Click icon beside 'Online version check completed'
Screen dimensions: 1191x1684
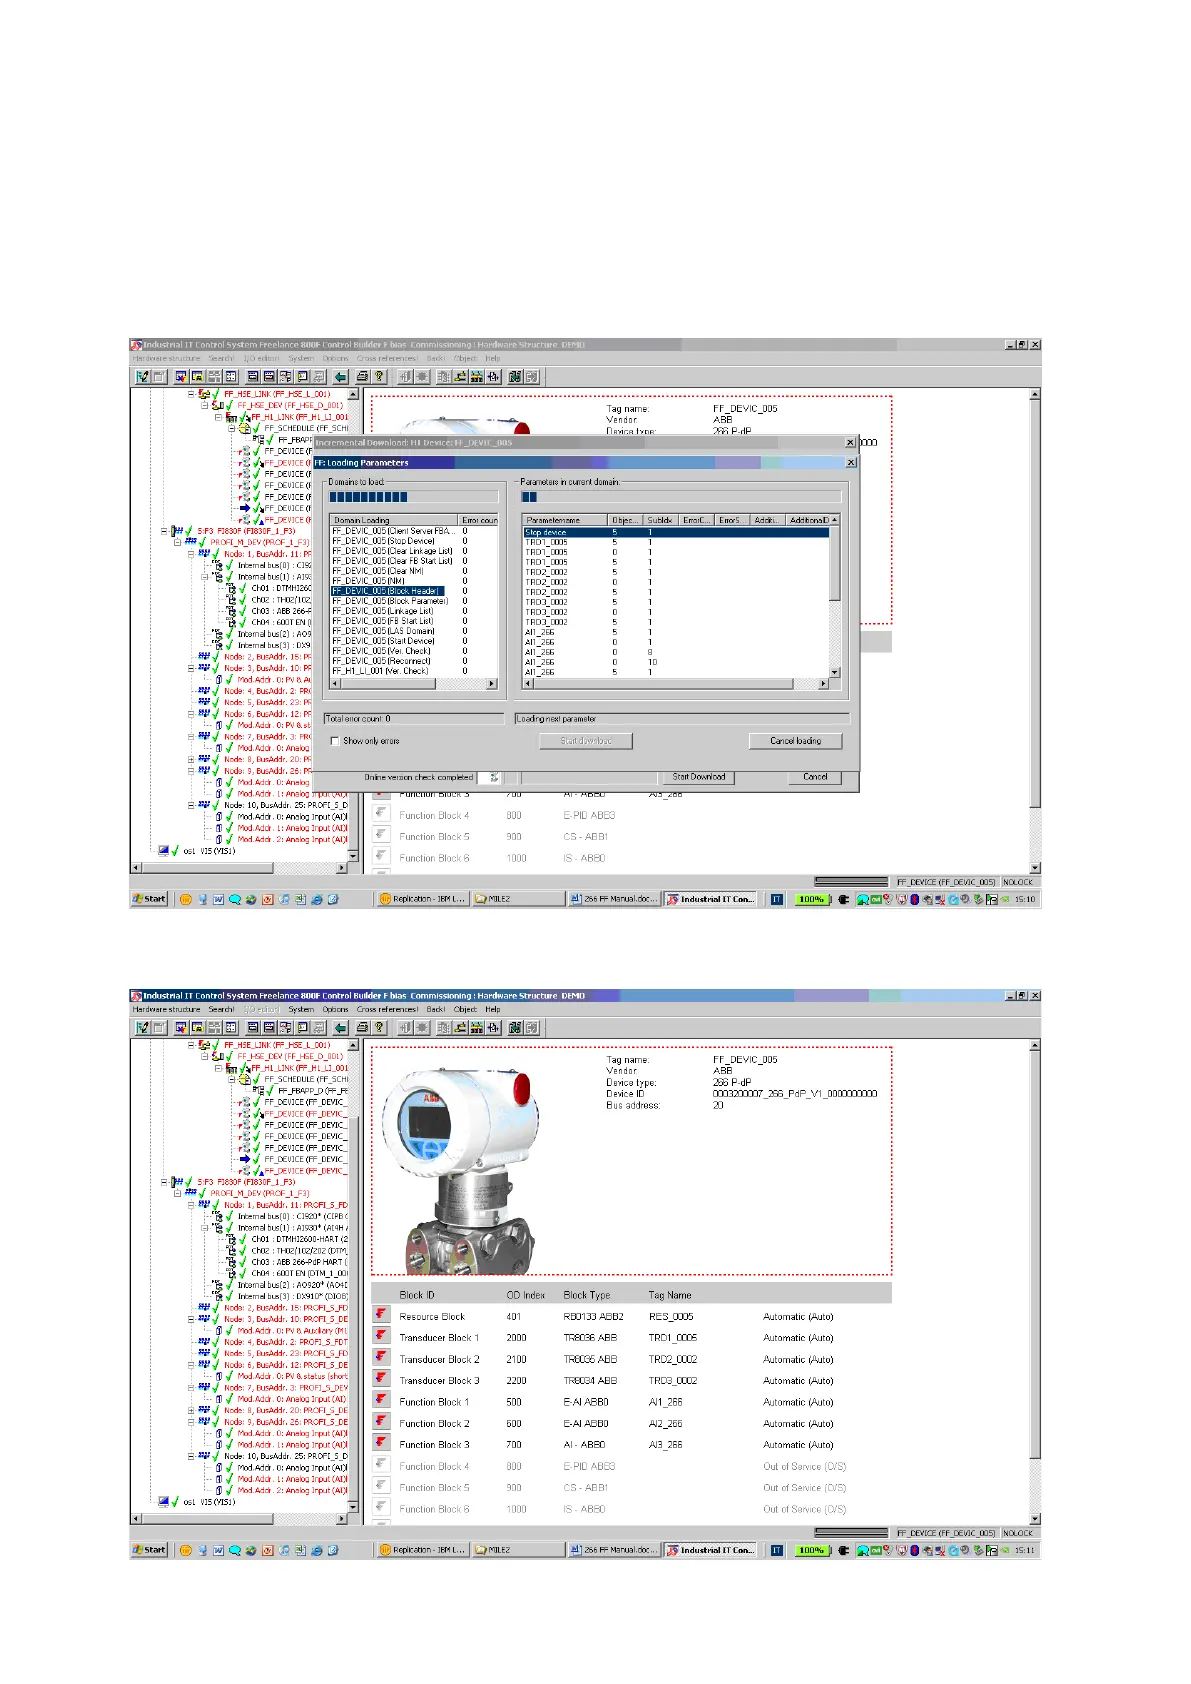(493, 777)
